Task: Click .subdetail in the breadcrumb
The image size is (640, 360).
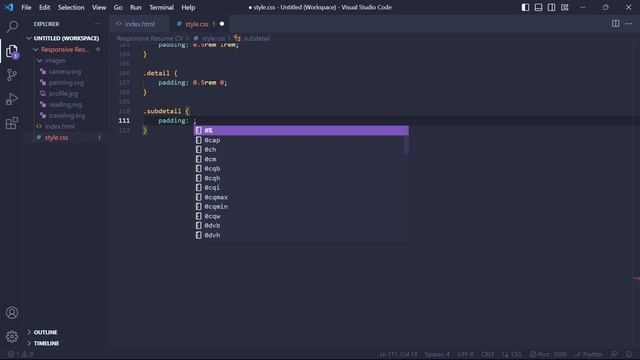Action: 256,38
